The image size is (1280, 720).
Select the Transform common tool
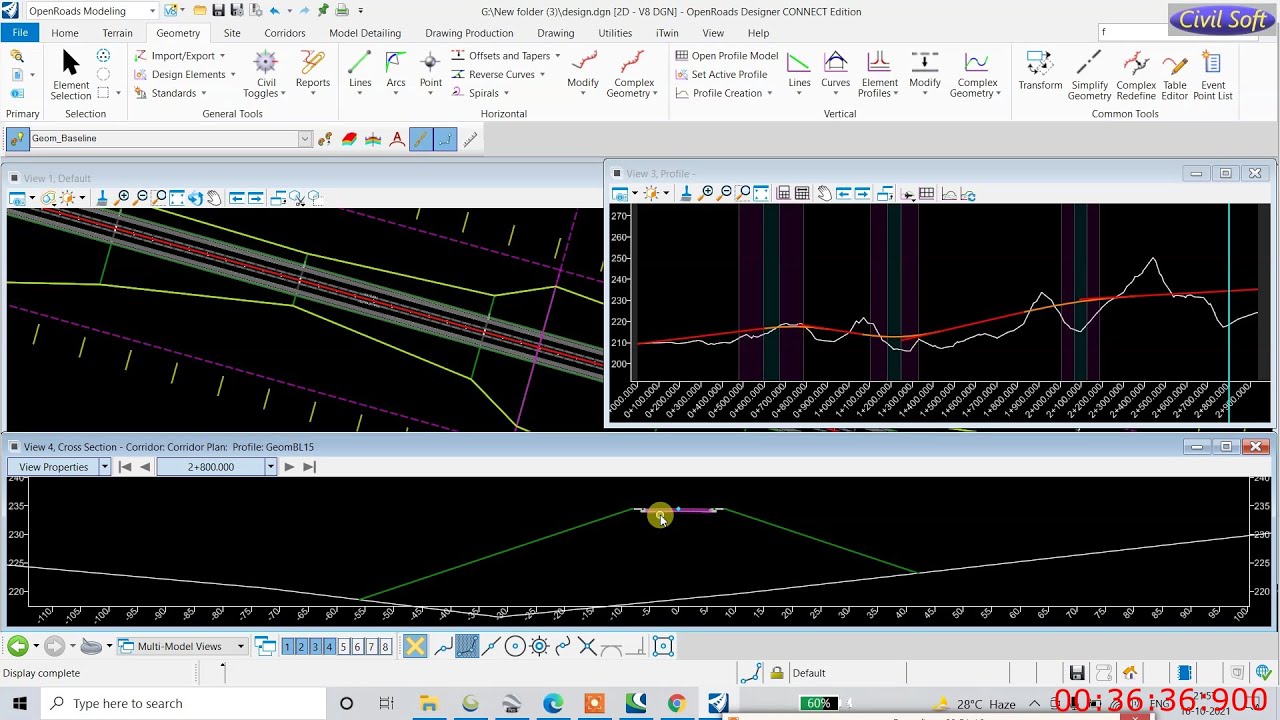[x=1040, y=70]
